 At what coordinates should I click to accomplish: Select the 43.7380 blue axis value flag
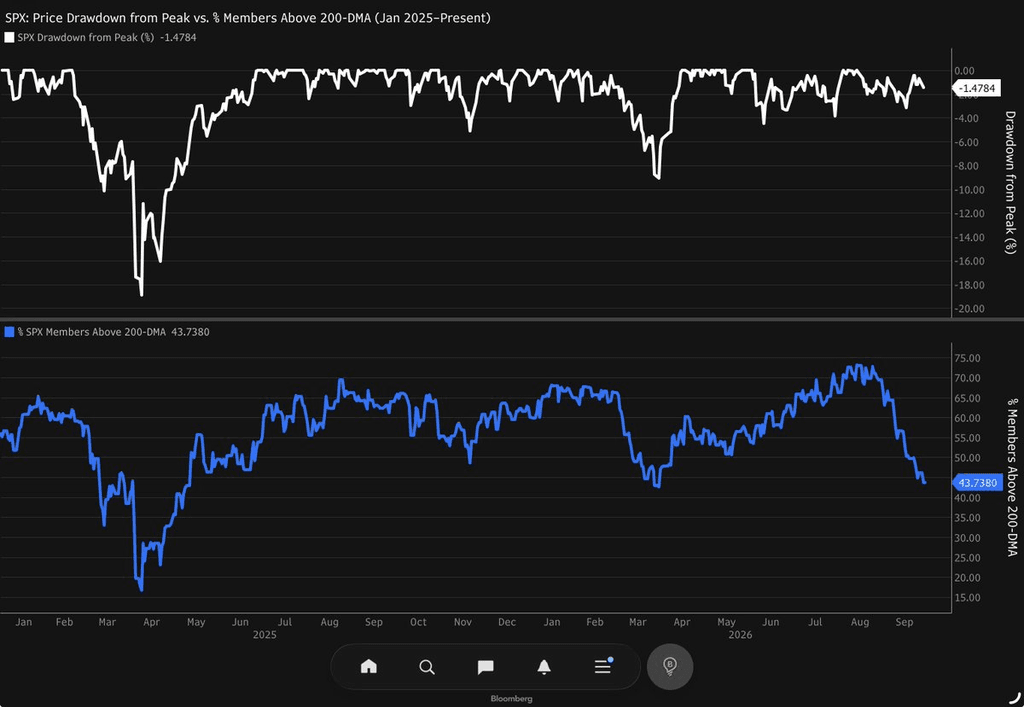pyautogui.click(x=976, y=482)
